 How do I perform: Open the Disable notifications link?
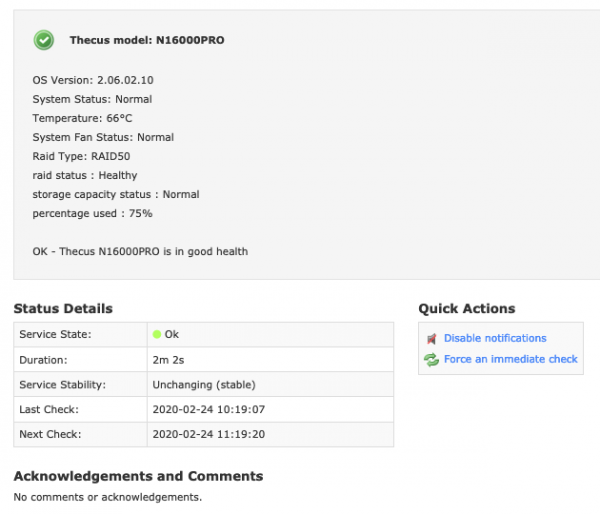[x=495, y=339]
